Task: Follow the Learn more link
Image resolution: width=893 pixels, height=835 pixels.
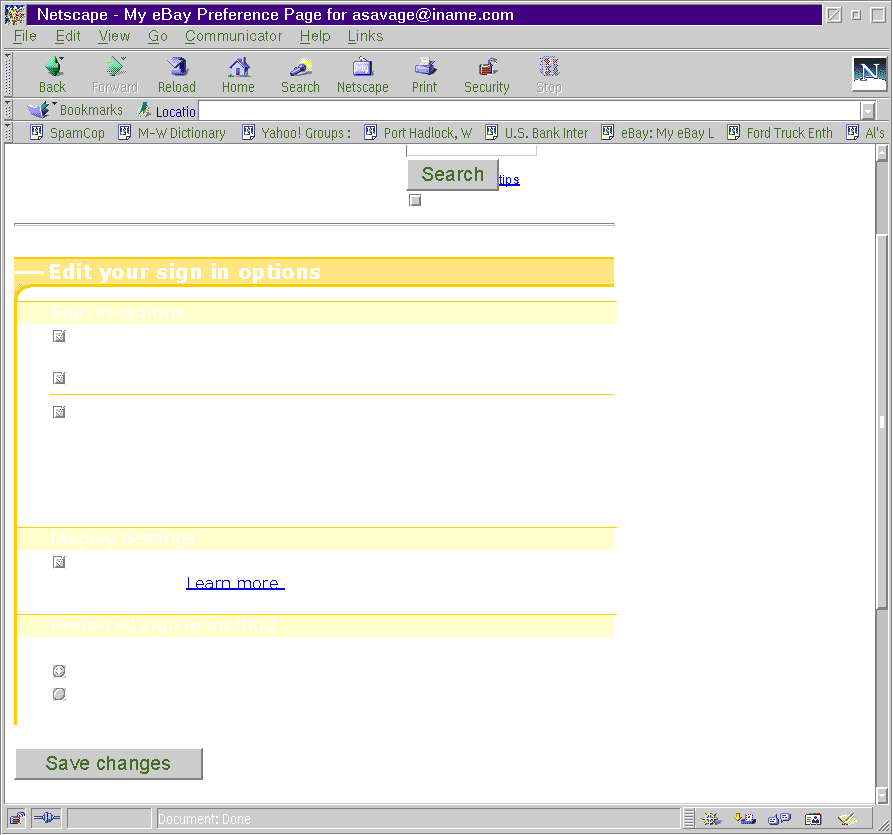Action: click(235, 583)
